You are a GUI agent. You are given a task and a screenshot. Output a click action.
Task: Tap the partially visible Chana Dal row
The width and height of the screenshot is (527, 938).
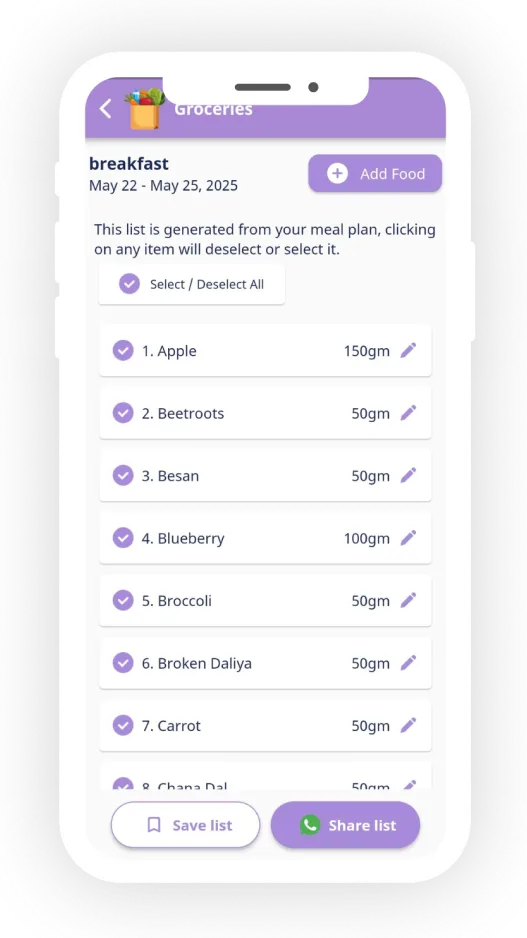(x=265, y=778)
